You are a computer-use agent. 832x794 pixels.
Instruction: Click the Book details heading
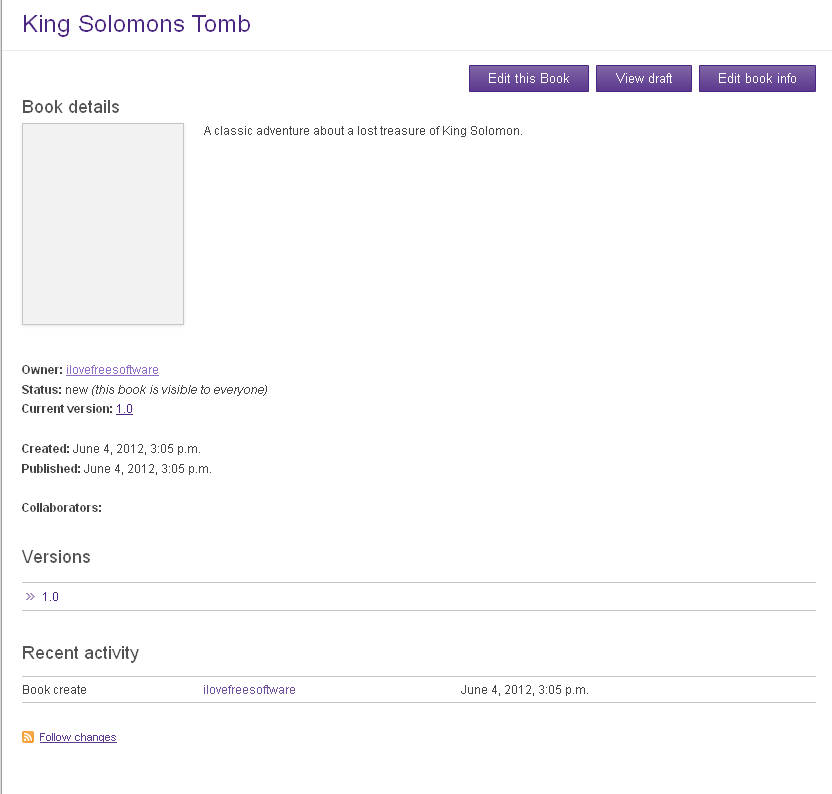tap(70, 107)
